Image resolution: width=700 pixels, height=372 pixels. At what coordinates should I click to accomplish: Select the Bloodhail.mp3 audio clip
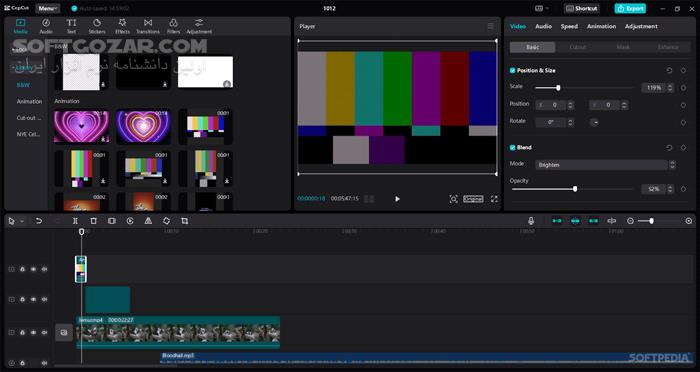point(426,358)
